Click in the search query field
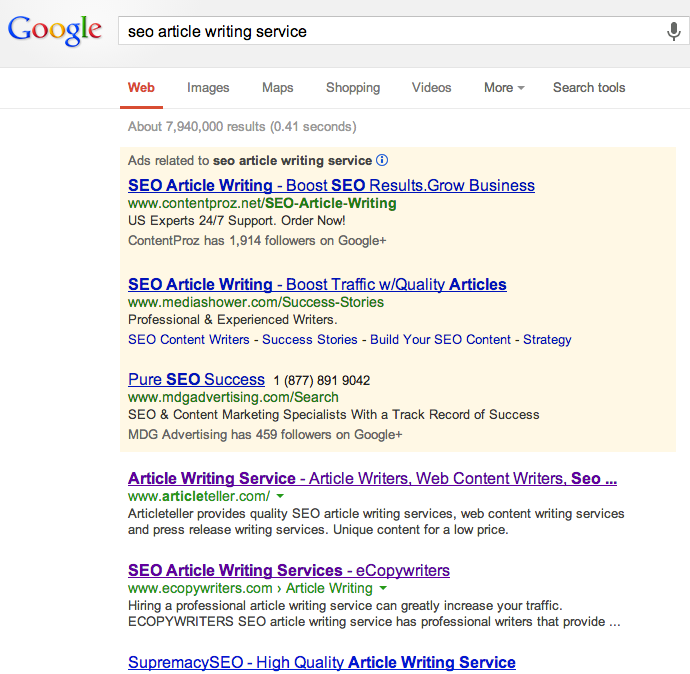690x674 pixels. [x=392, y=31]
